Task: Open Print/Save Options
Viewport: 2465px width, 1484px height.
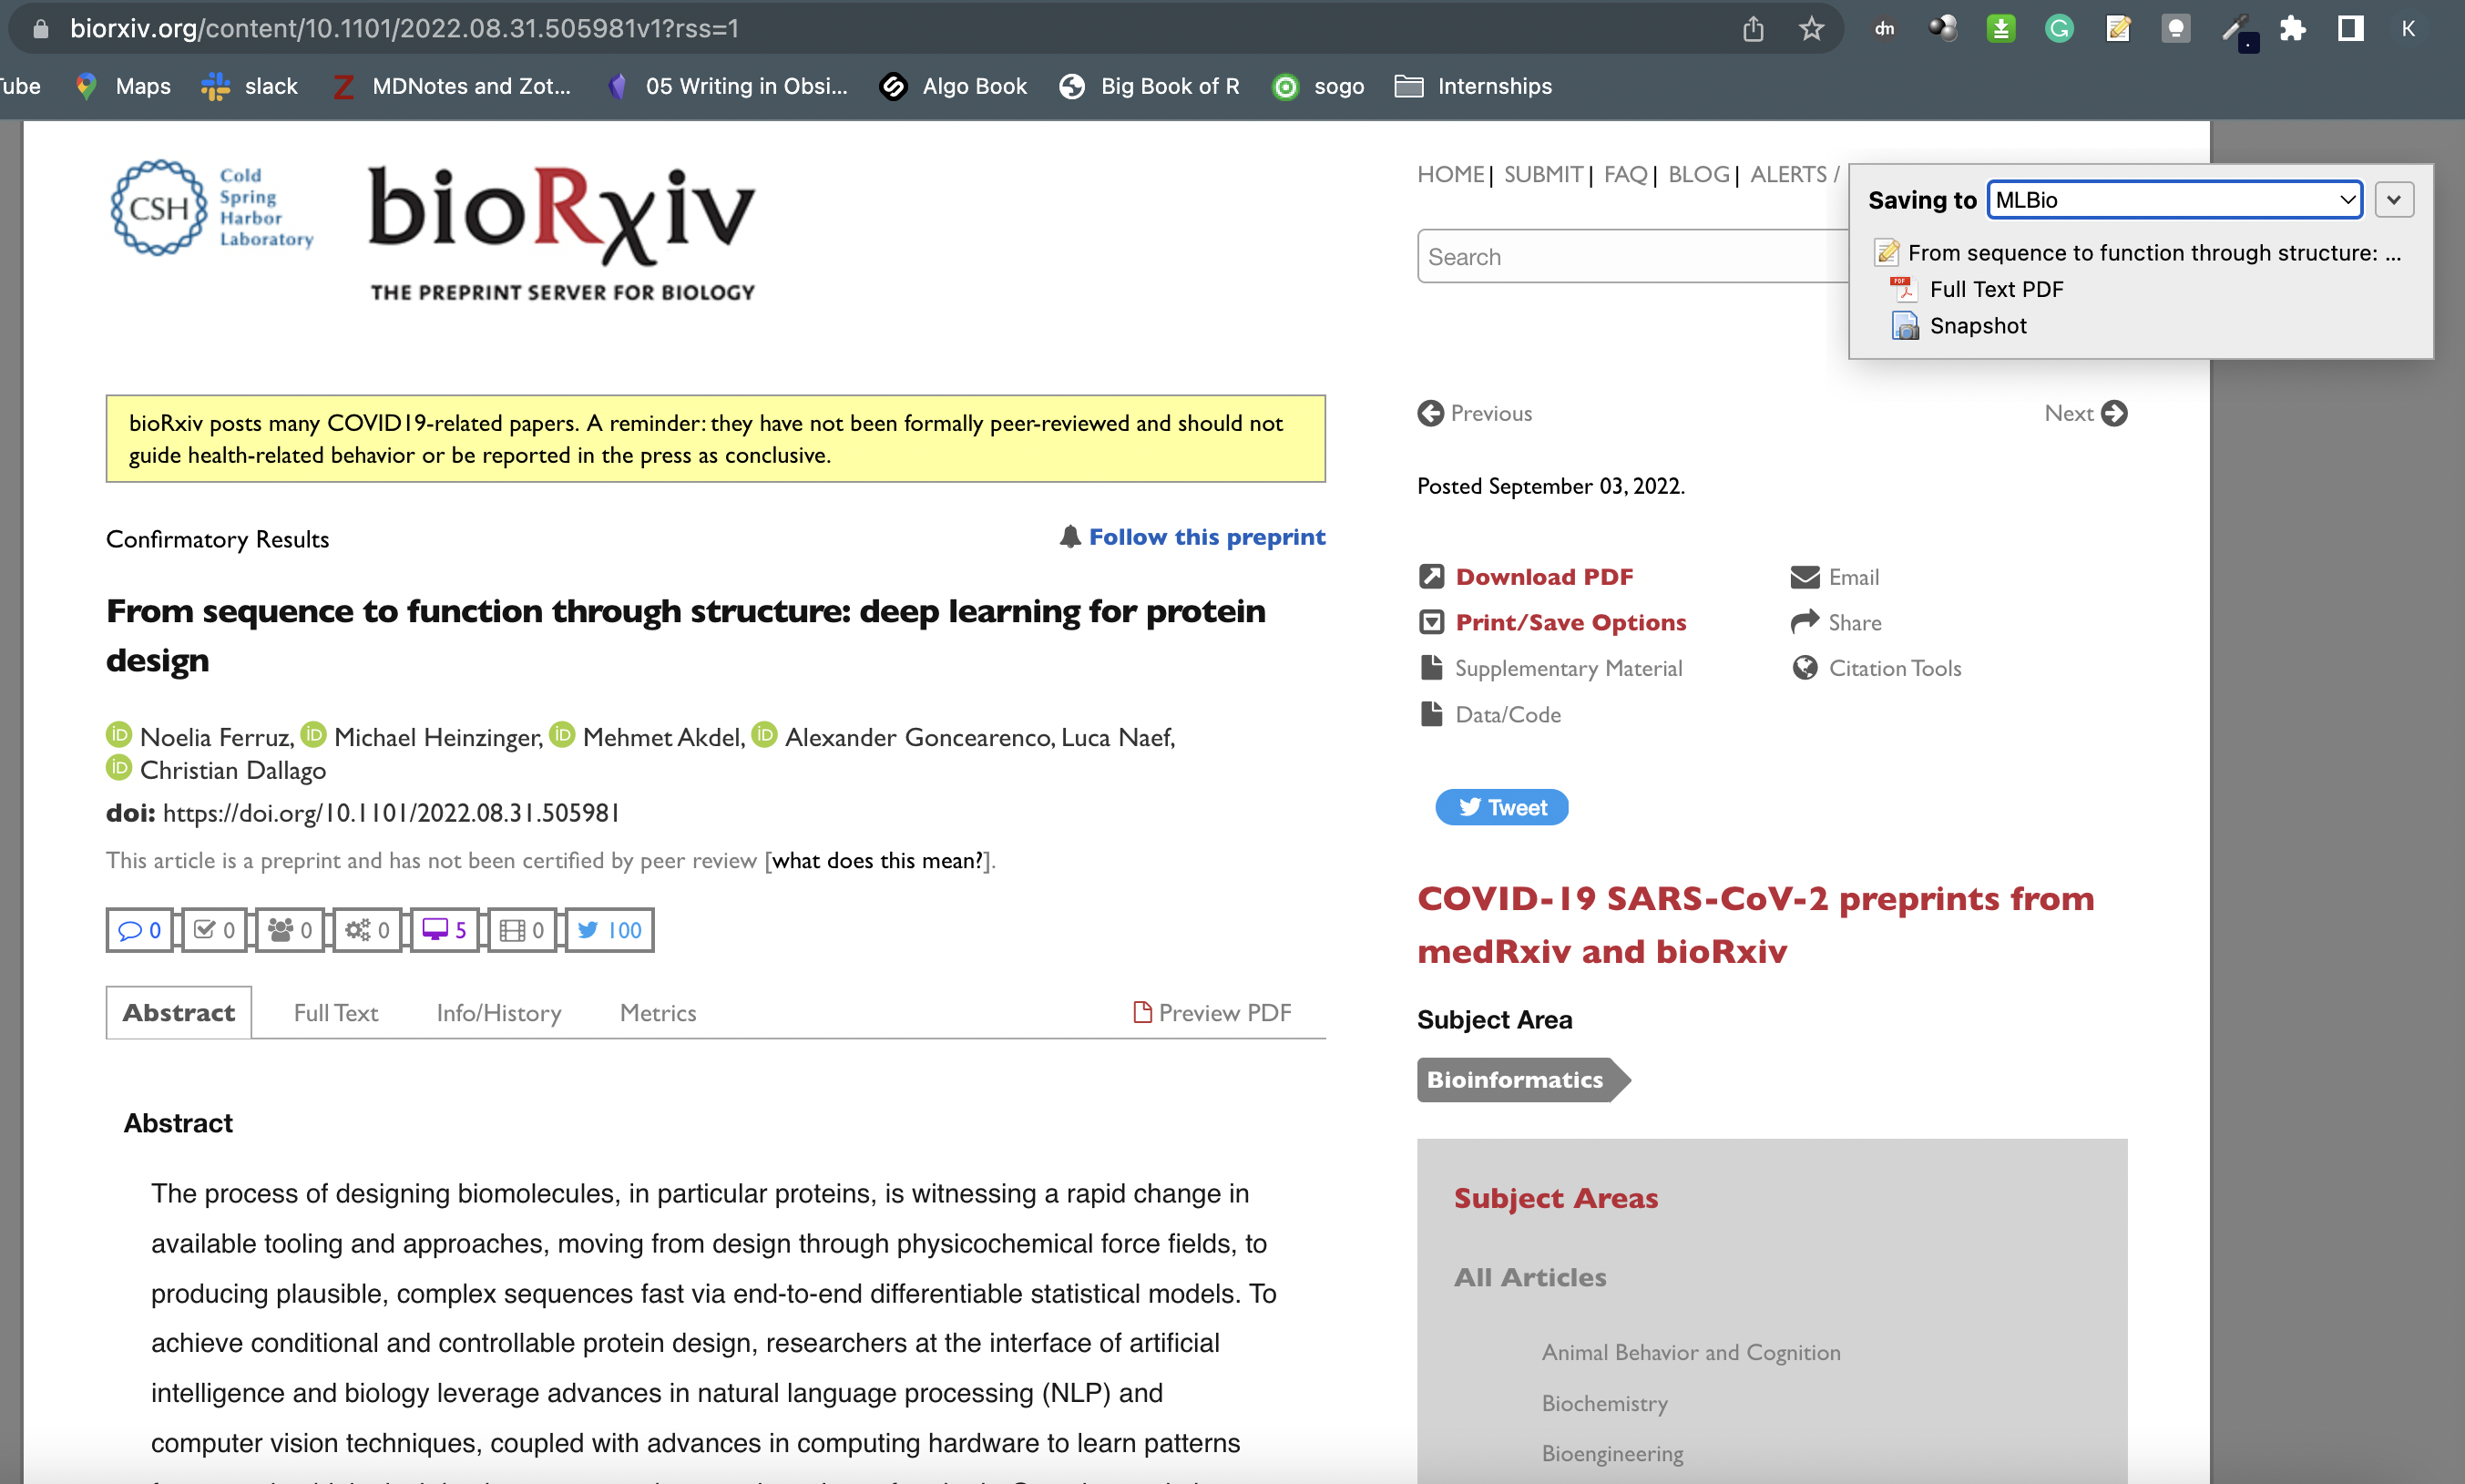Action: [x=1552, y=622]
